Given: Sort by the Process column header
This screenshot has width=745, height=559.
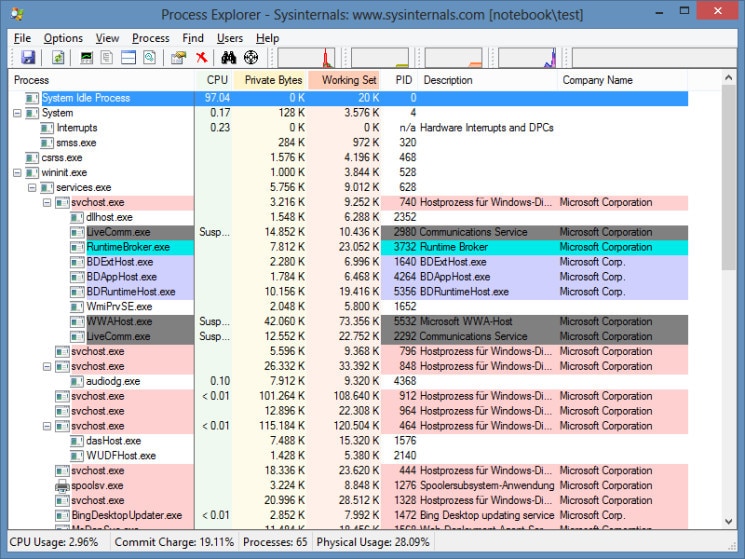Looking at the screenshot, I should tap(102, 80).
